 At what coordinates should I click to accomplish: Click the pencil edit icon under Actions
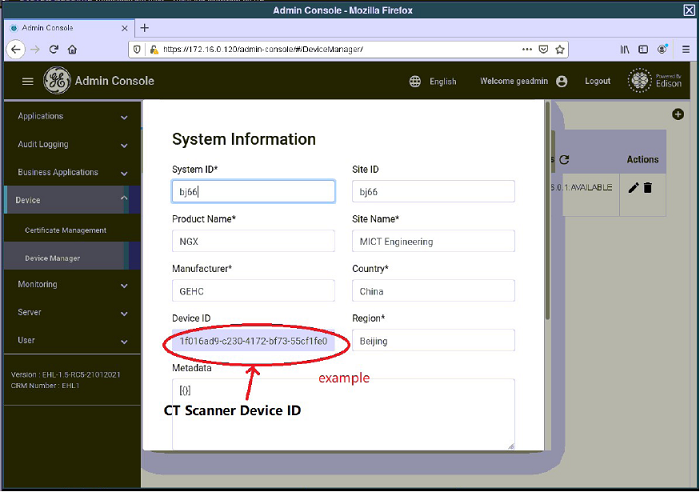click(x=633, y=187)
